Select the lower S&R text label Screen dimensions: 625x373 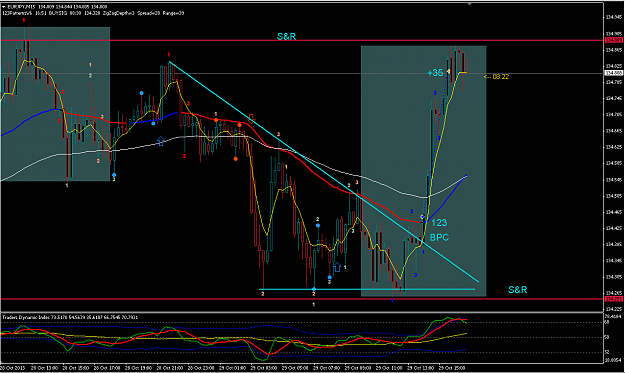517,290
